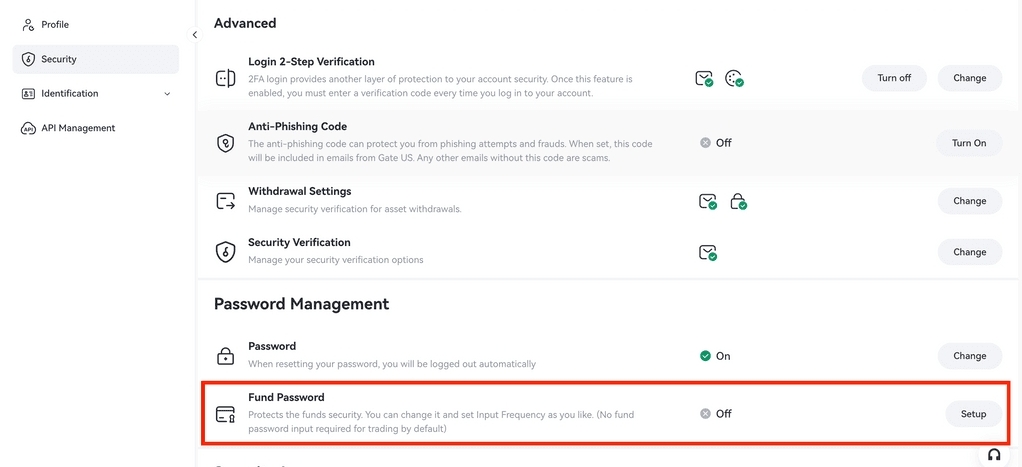Image resolution: width=1022 pixels, height=467 pixels.
Task: Click the Withdrawal Settings arrow icon
Action: (225, 201)
